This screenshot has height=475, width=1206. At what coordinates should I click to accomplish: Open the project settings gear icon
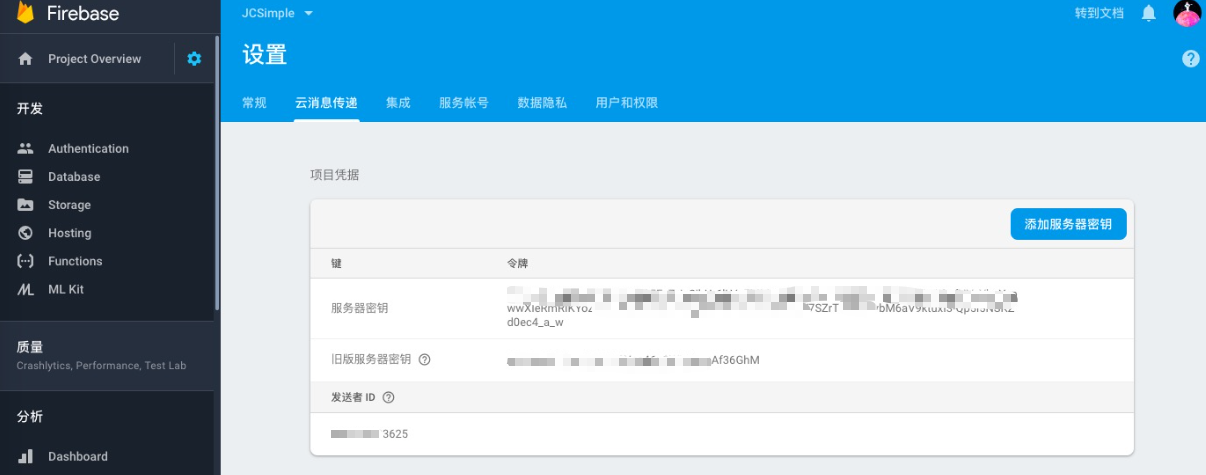click(194, 59)
